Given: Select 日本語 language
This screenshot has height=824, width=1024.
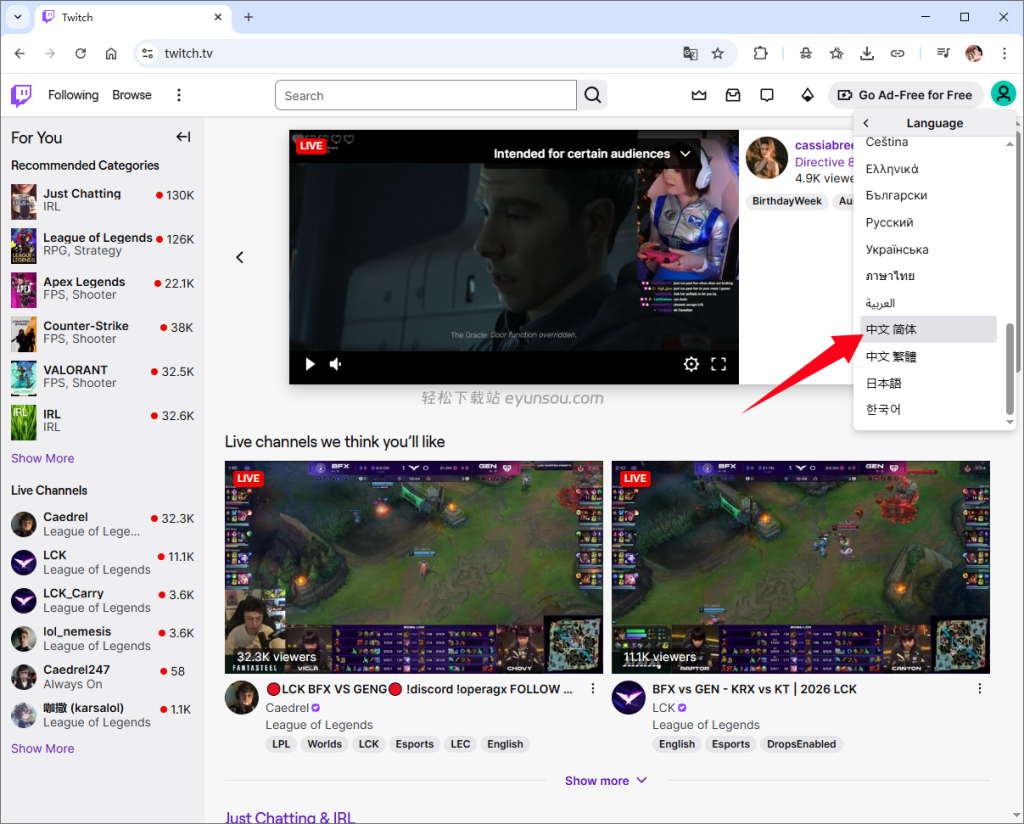Looking at the screenshot, I should point(928,383).
